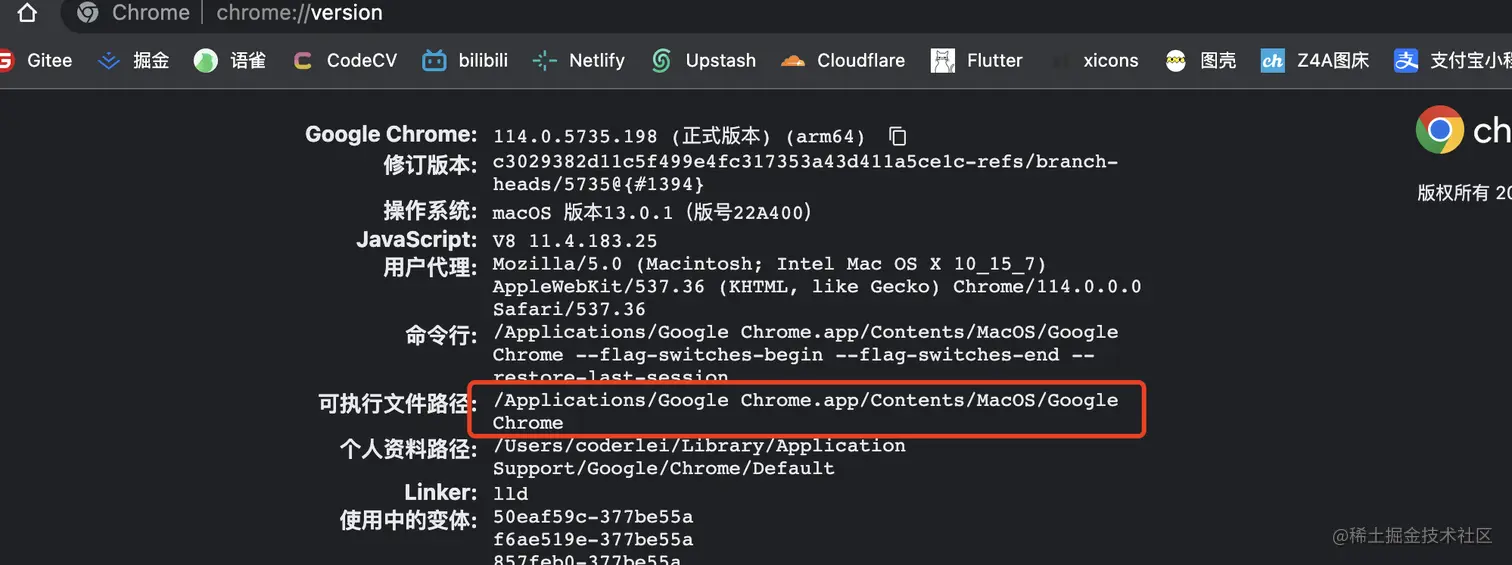
Task: Copy the version string with the copy icon
Action: pos(898,136)
